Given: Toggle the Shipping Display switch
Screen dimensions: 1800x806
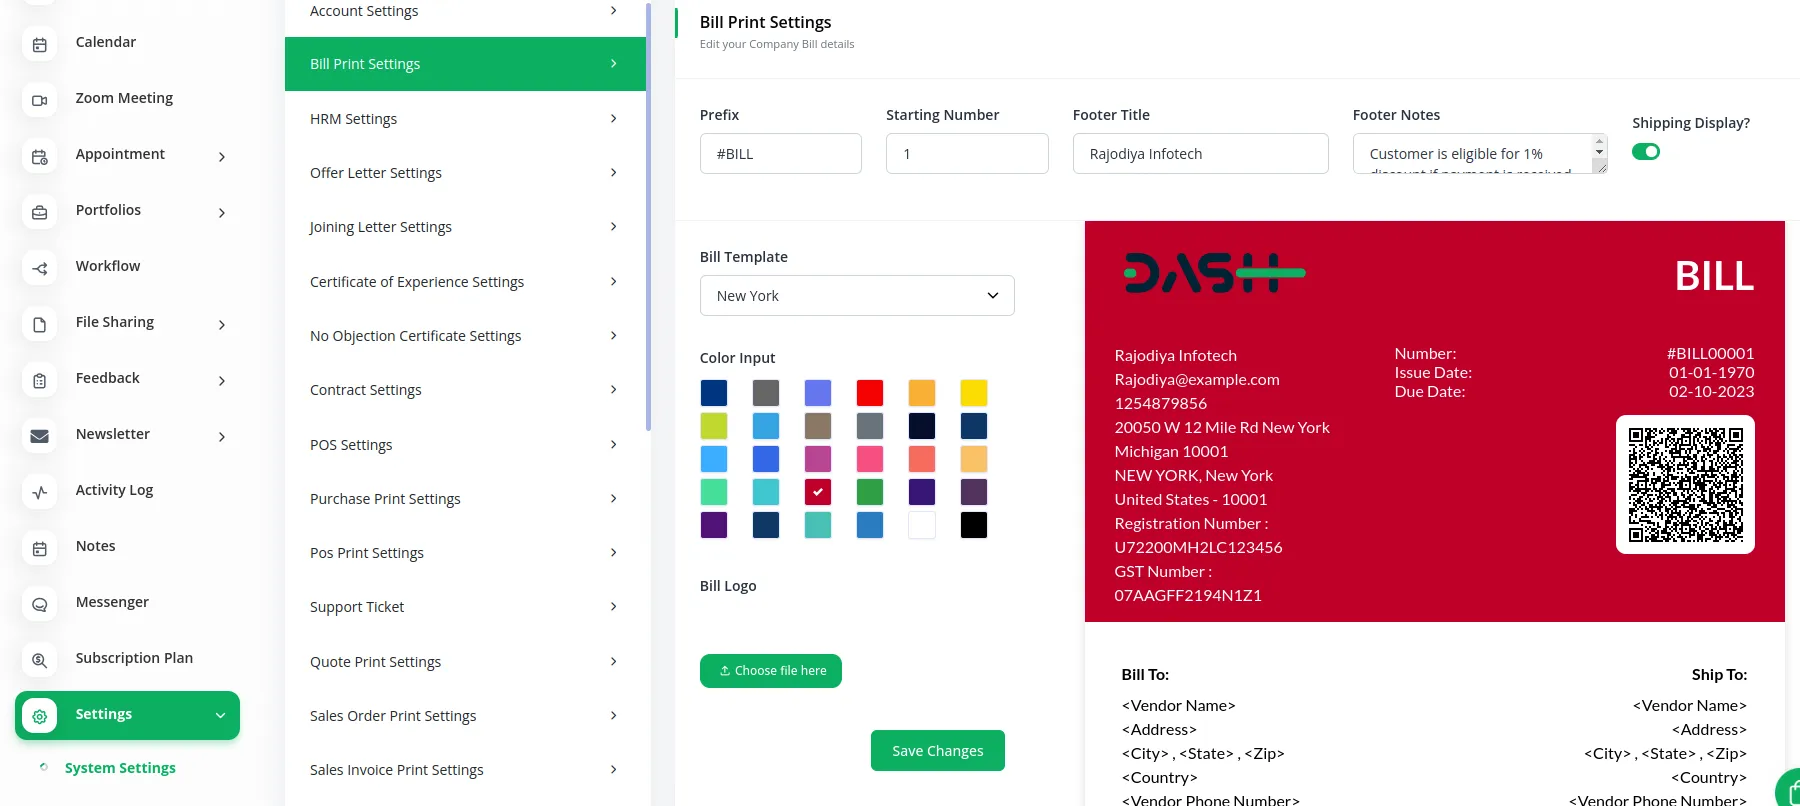Looking at the screenshot, I should coord(1645,152).
